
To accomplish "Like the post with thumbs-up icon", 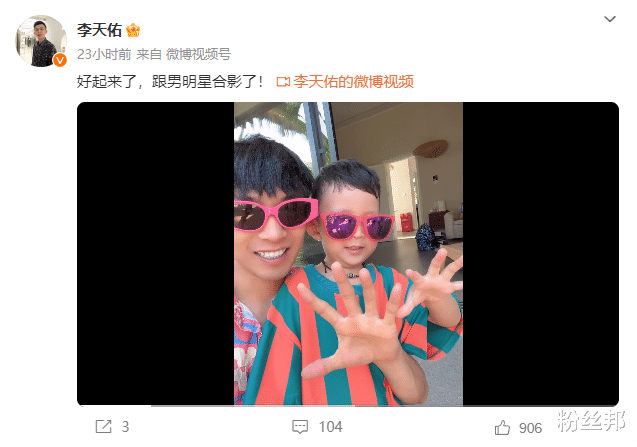I will click(x=502, y=428).
